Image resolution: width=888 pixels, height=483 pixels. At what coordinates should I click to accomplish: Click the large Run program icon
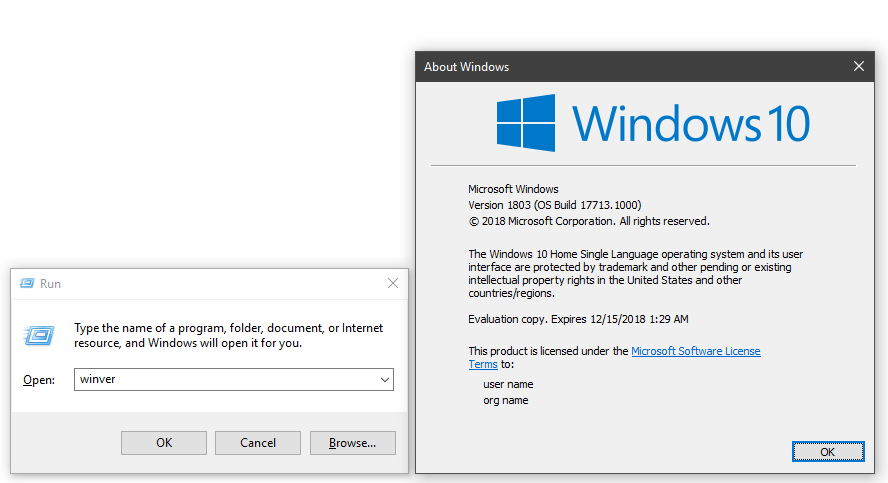[x=39, y=334]
